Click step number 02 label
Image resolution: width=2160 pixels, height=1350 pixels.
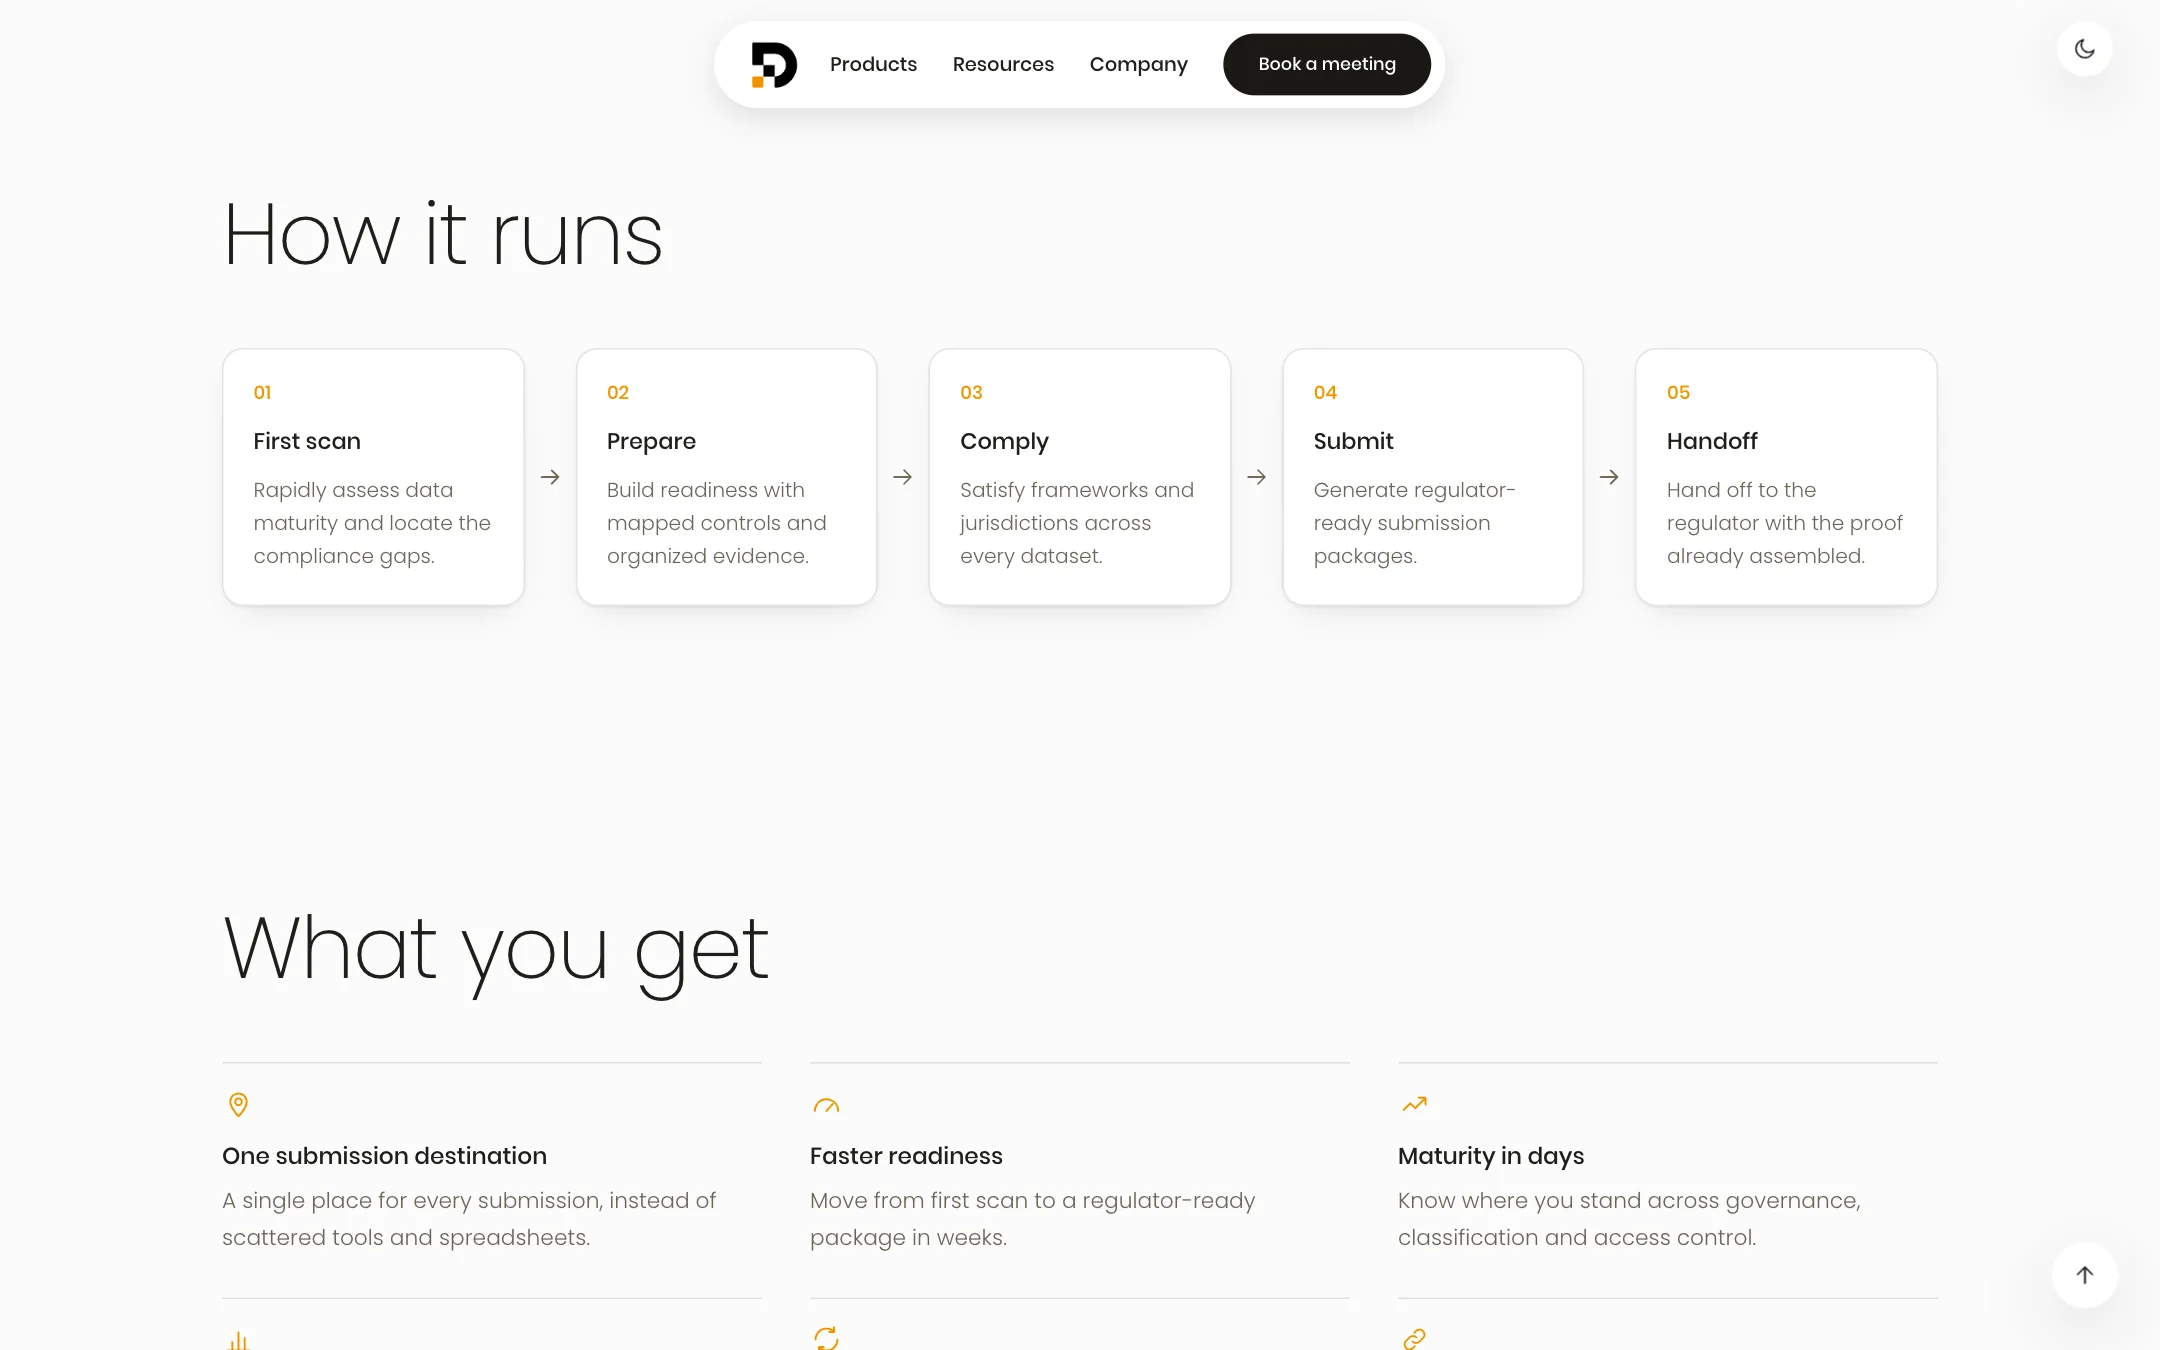coord(618,393)
